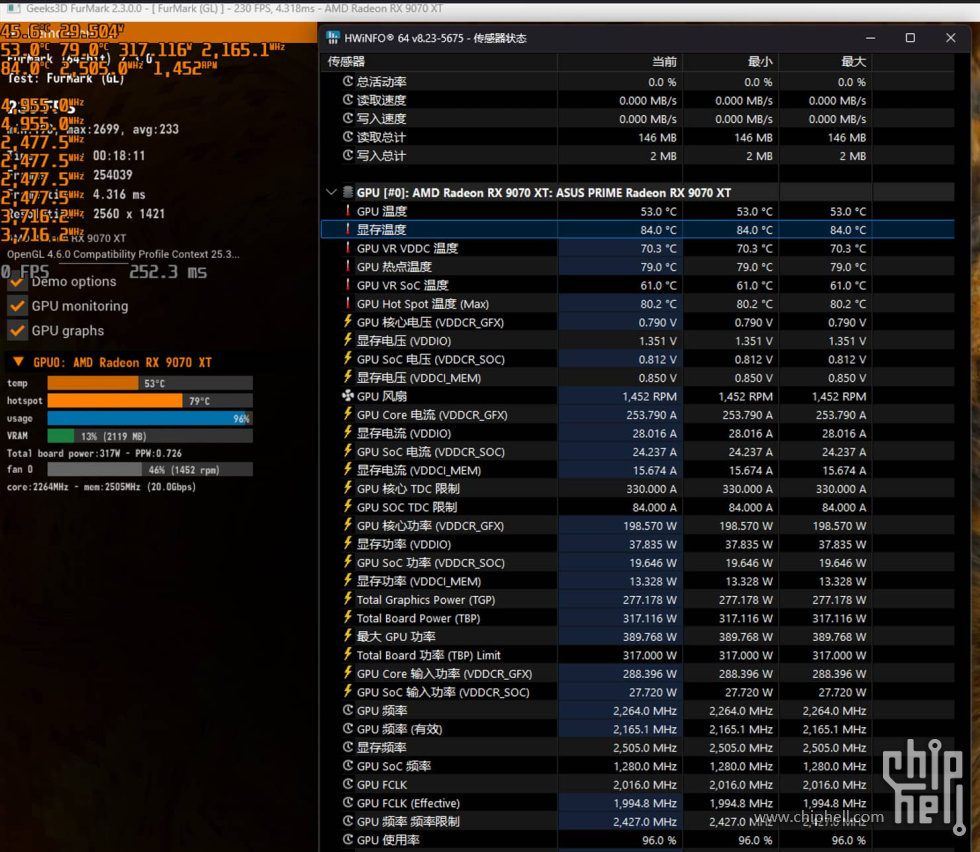The width and height of the screenshot is (980, 852).
Task: Toggle the Demo options checkbox in FurMark
Action: click(18, 281)
